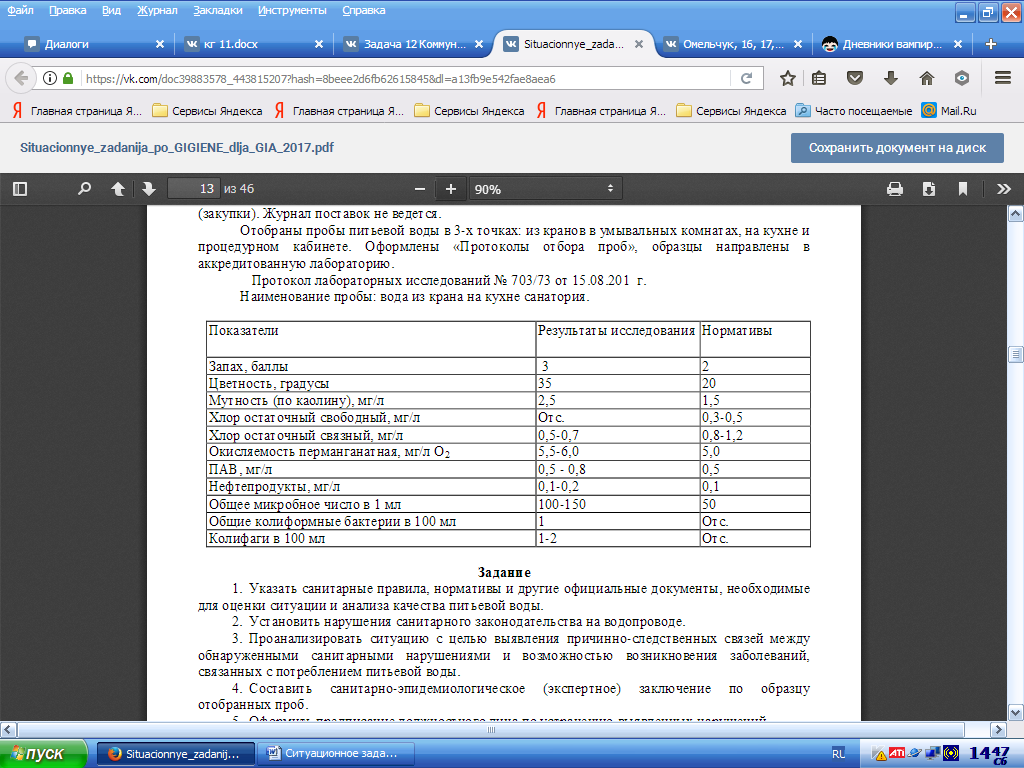
Task: Click the vertical scrollbar up arrow
Action: 1016,214
